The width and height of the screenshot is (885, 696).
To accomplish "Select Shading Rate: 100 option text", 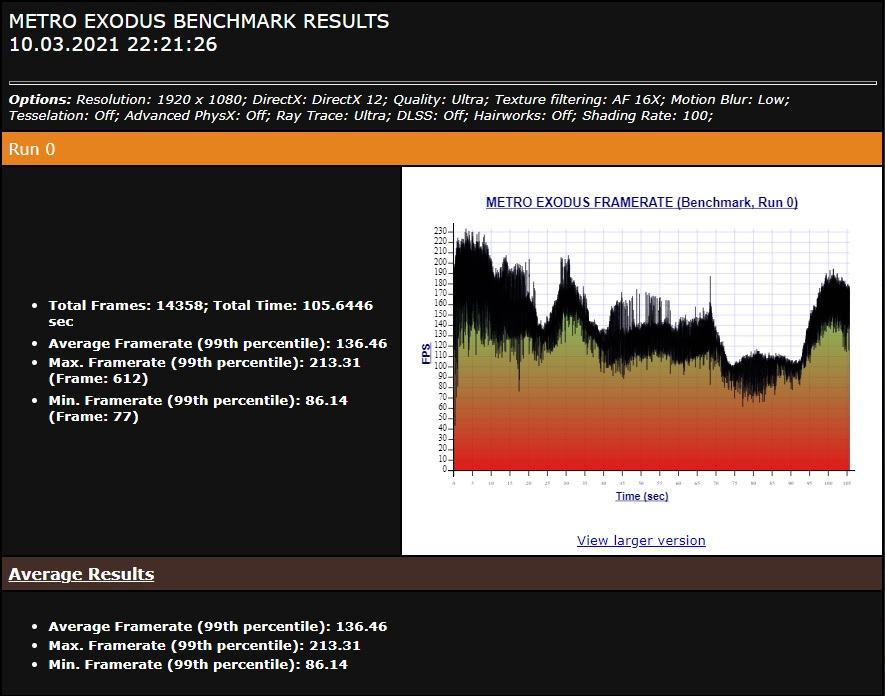I will (648, 116).
